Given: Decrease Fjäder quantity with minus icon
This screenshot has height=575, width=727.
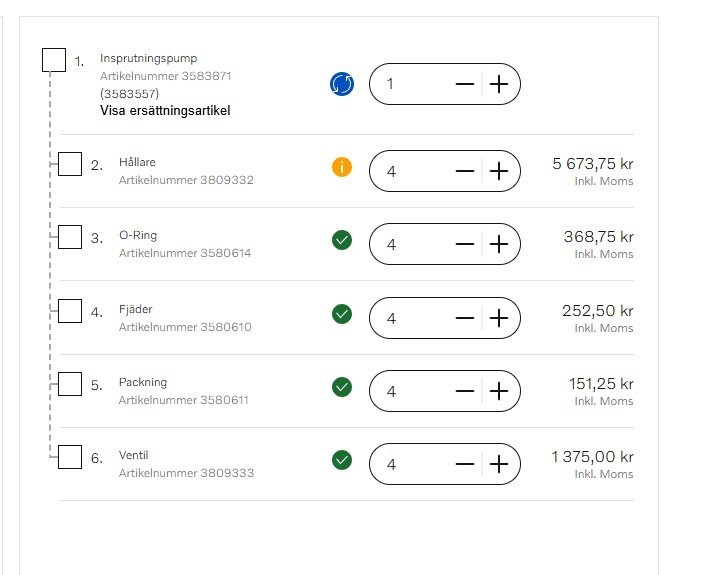Looking at the screenshot, I should (x=465, y=318).
